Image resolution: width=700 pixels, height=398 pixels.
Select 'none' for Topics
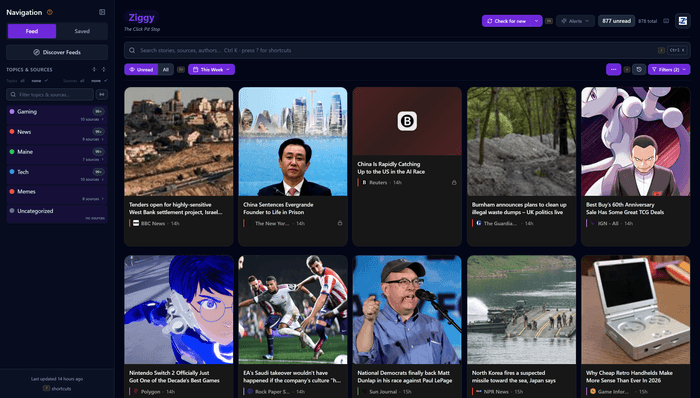[x=36, y=81]
